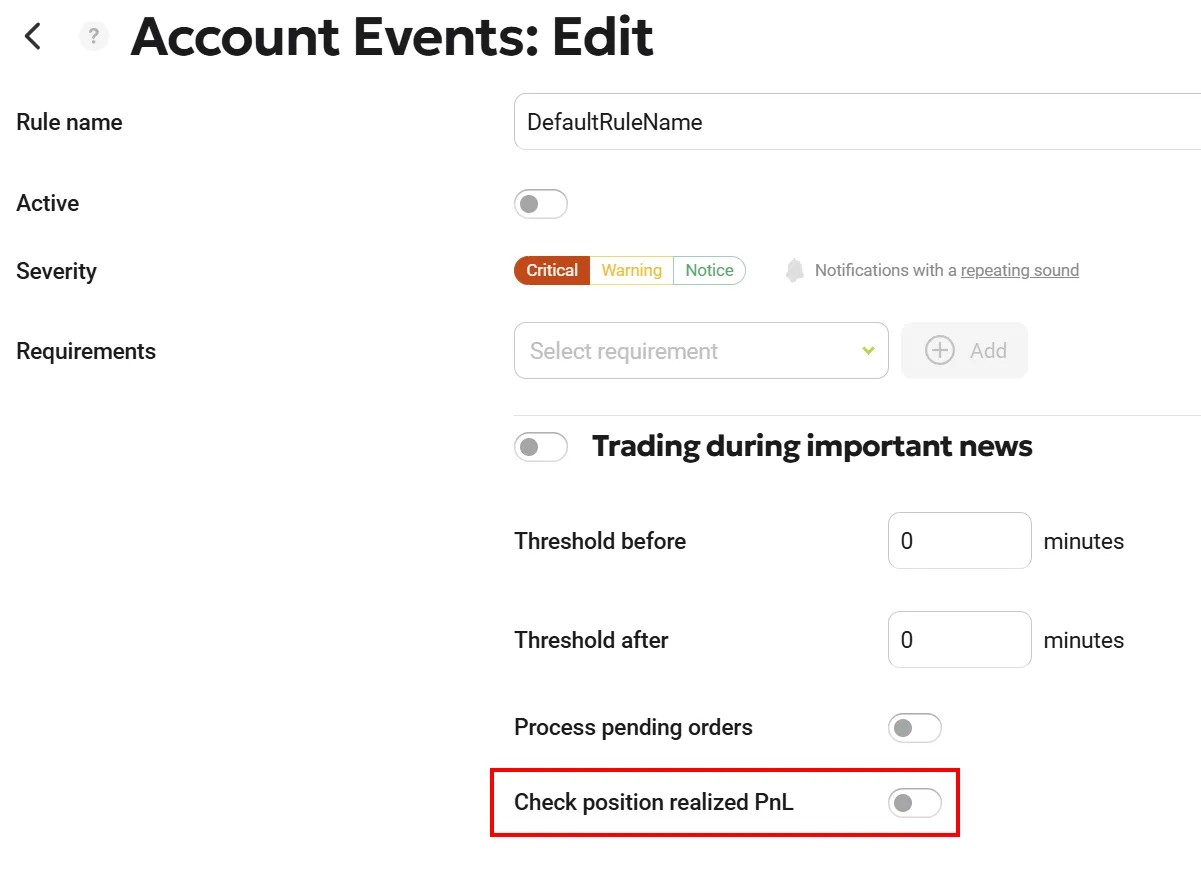Choose the Warning severity option
Image resolution: width=1201 pixels, height=881 pixels.
point(631,270)
